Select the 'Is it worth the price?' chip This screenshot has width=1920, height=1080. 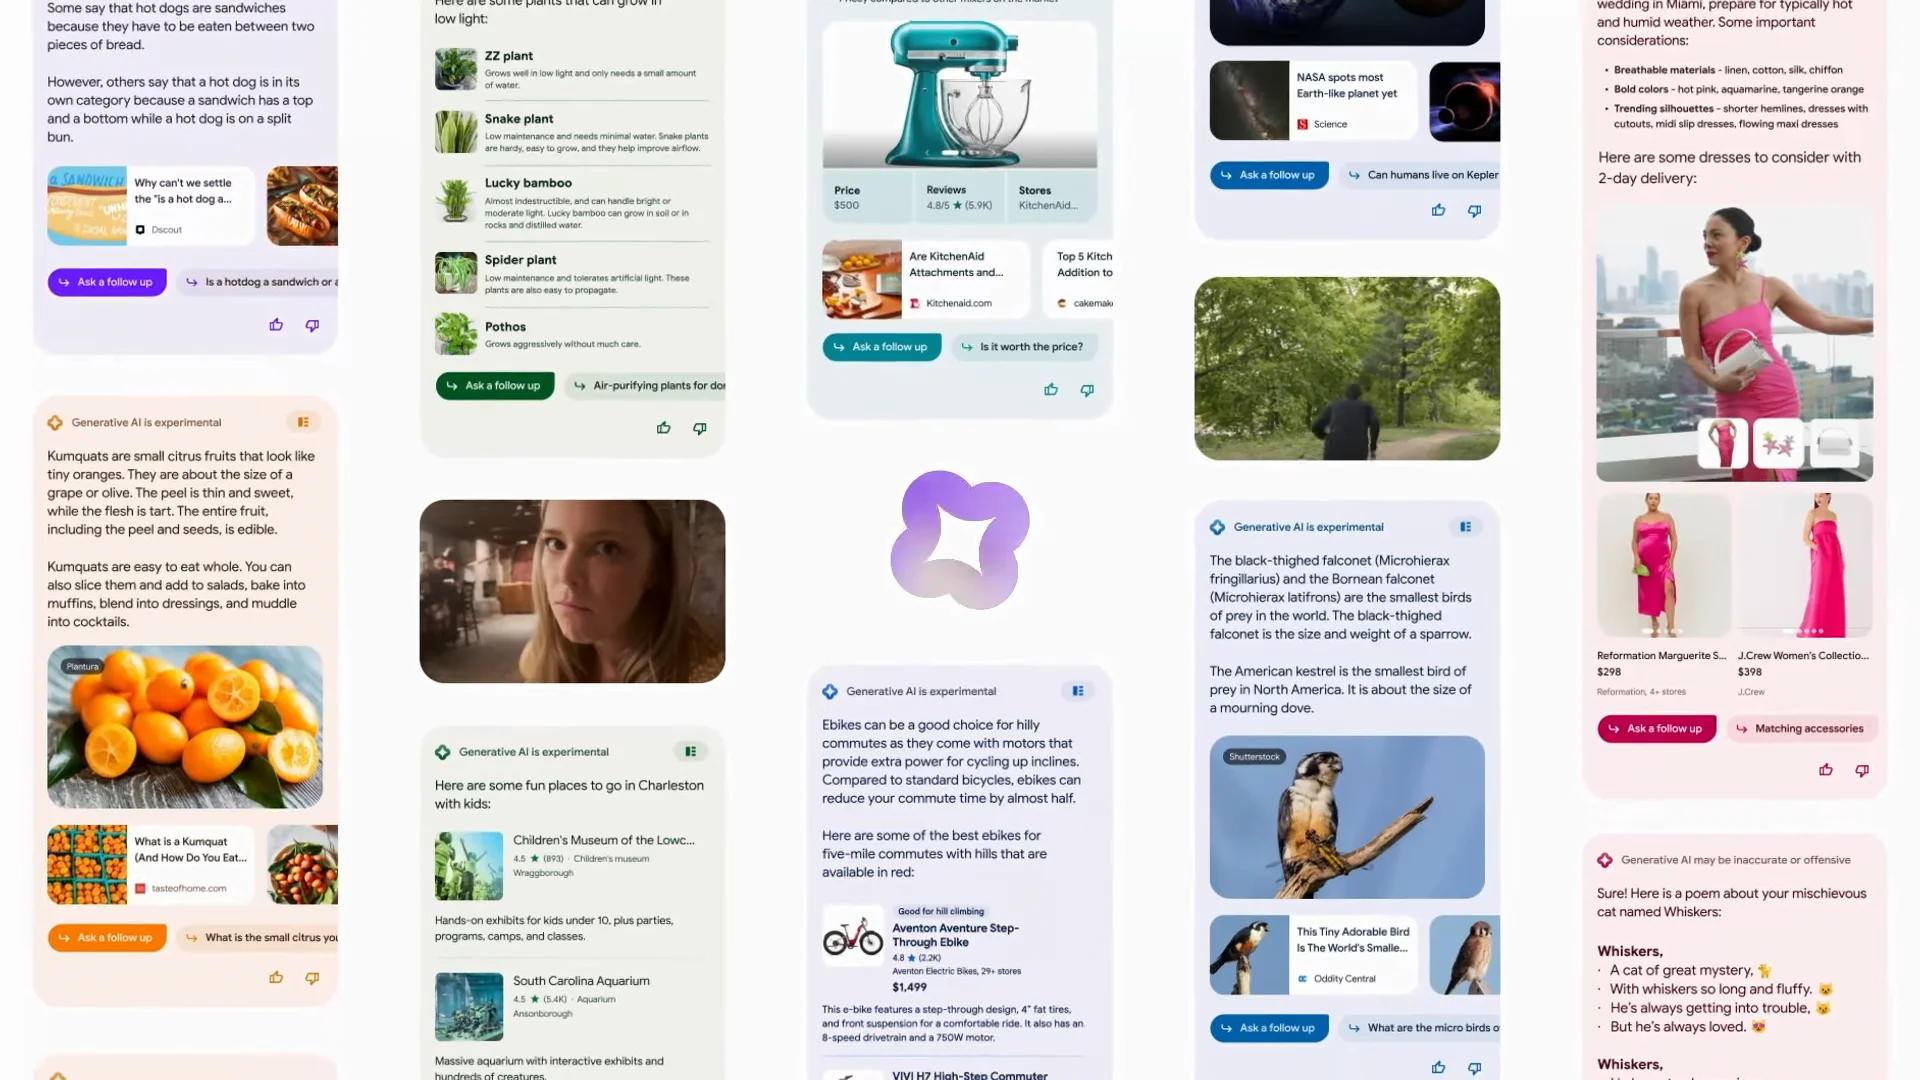point(1024,346)
